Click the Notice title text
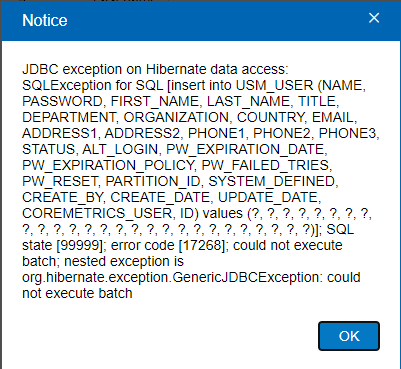Viewport: 401px width, 369px height. tap(45, 20)
